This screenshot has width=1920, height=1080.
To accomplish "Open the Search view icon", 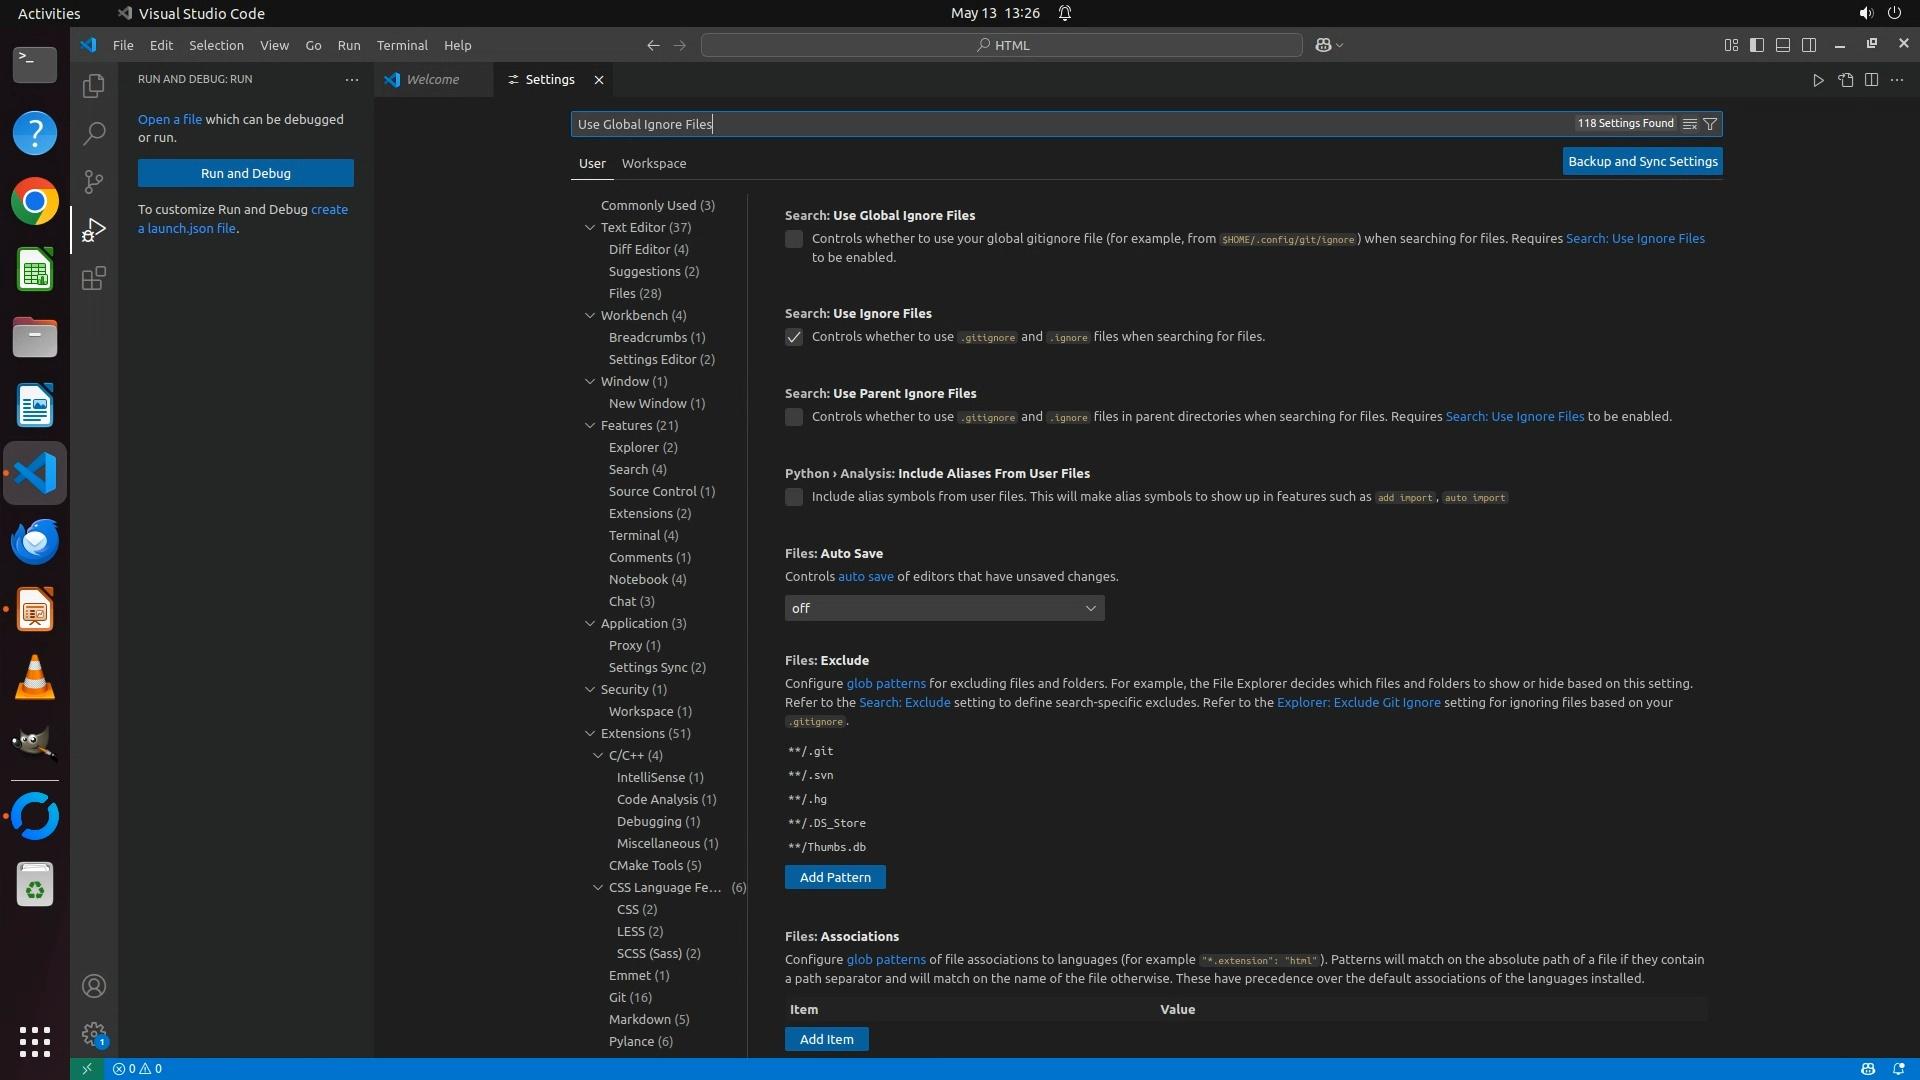I will coord(93,133).
